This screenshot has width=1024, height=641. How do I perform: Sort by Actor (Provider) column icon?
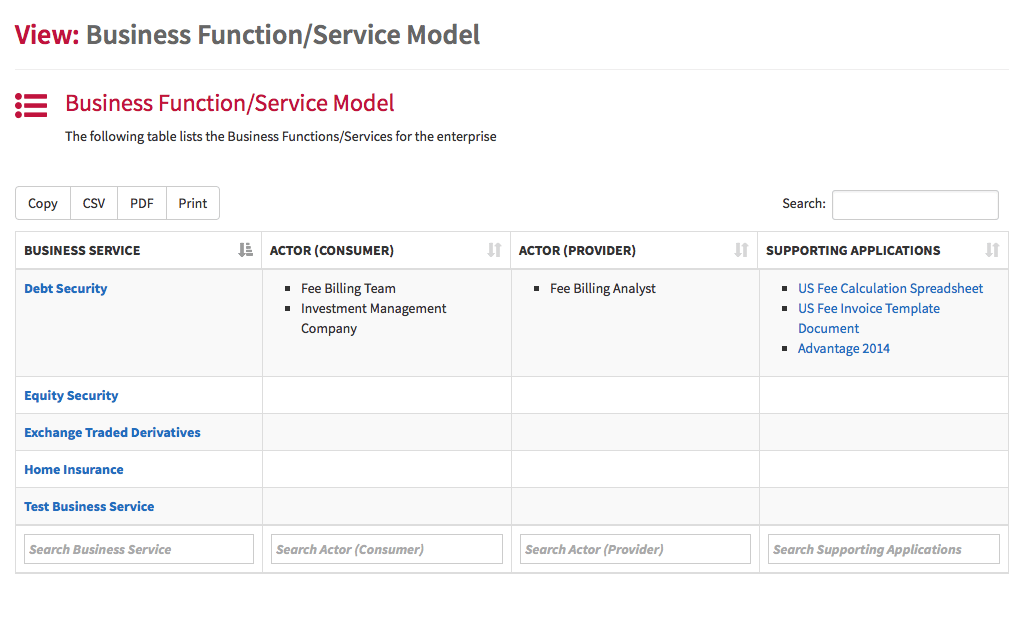coord(741,250)
